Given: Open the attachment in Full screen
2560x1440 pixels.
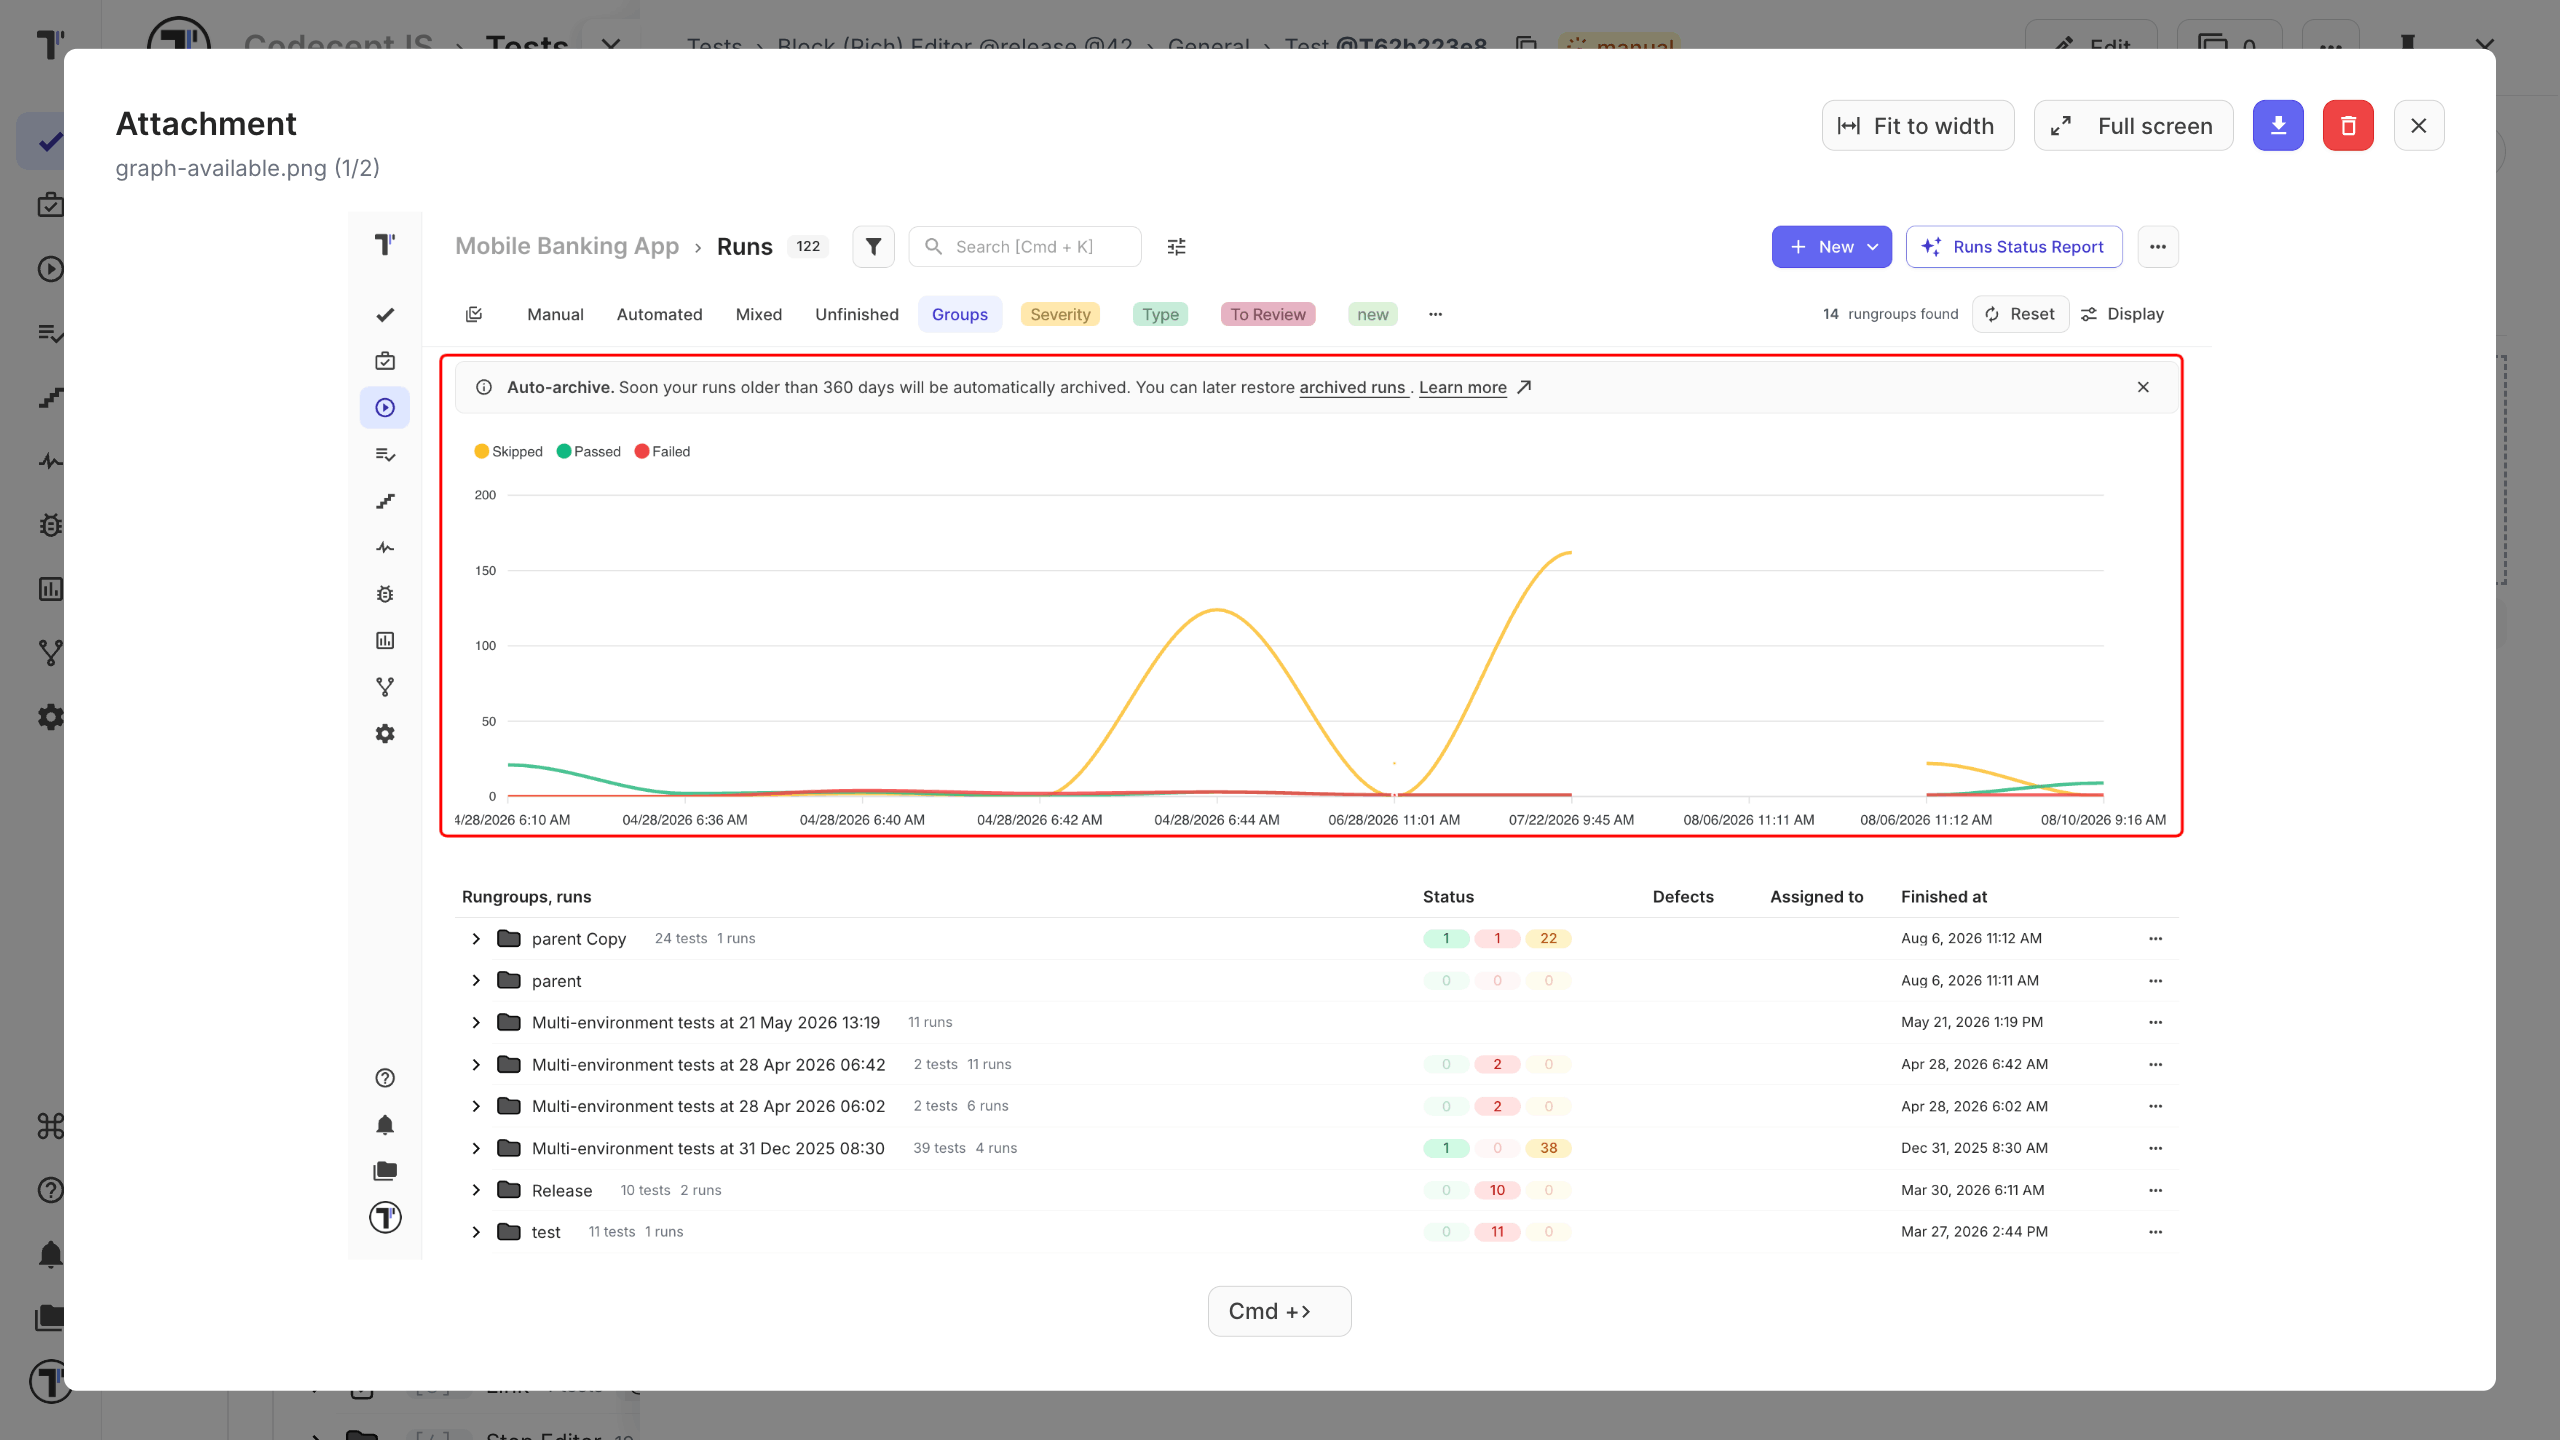Looking at the screenshot, I should coord(2134,126).
